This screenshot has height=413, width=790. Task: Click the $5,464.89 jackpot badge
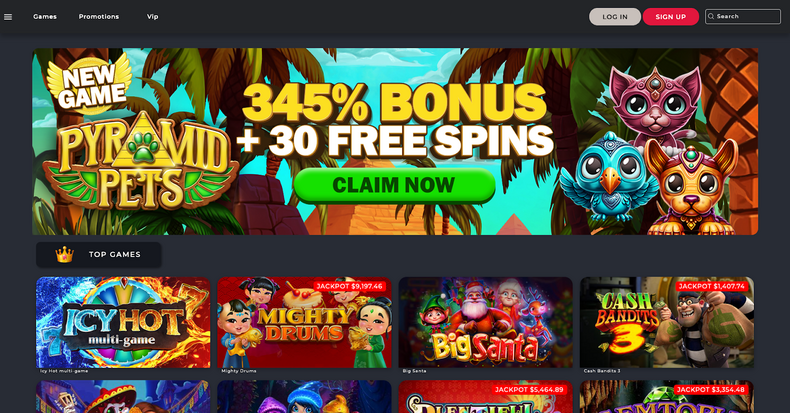coord(529,389)
